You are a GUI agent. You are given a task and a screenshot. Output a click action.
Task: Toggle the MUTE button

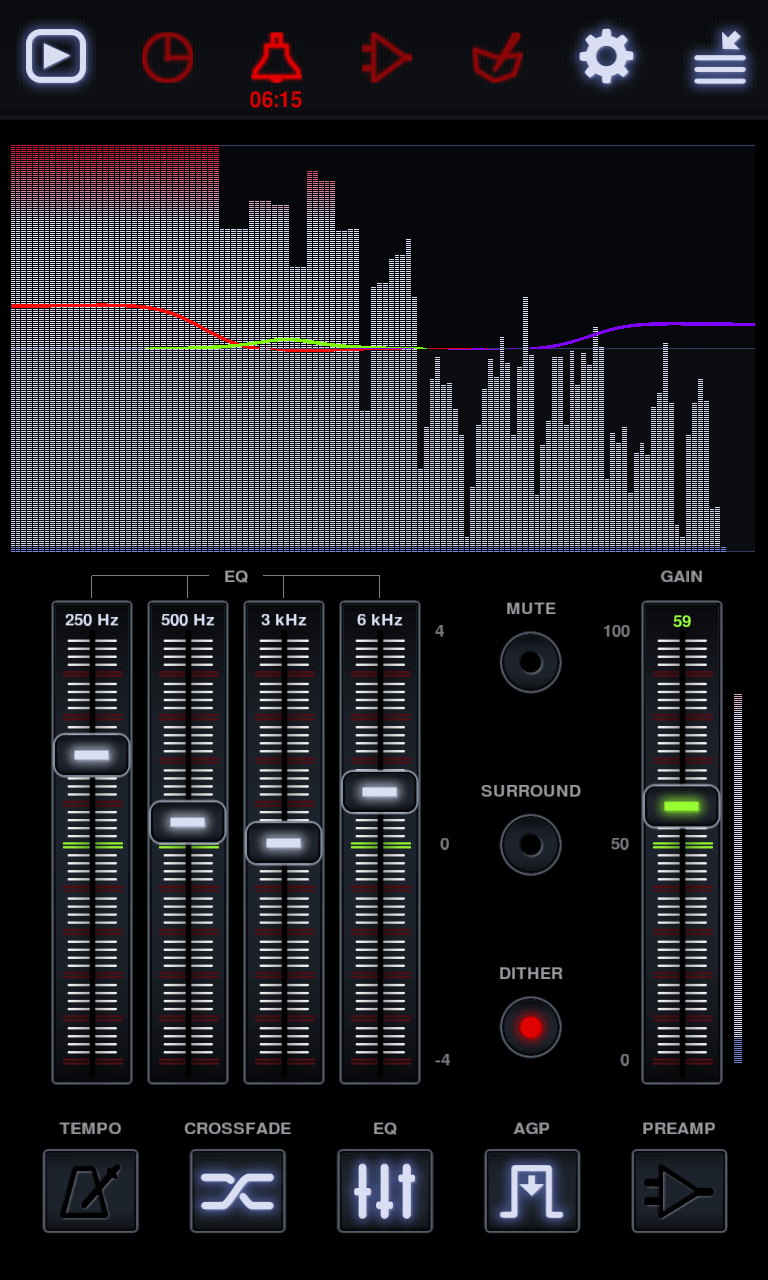click(531, 662)
